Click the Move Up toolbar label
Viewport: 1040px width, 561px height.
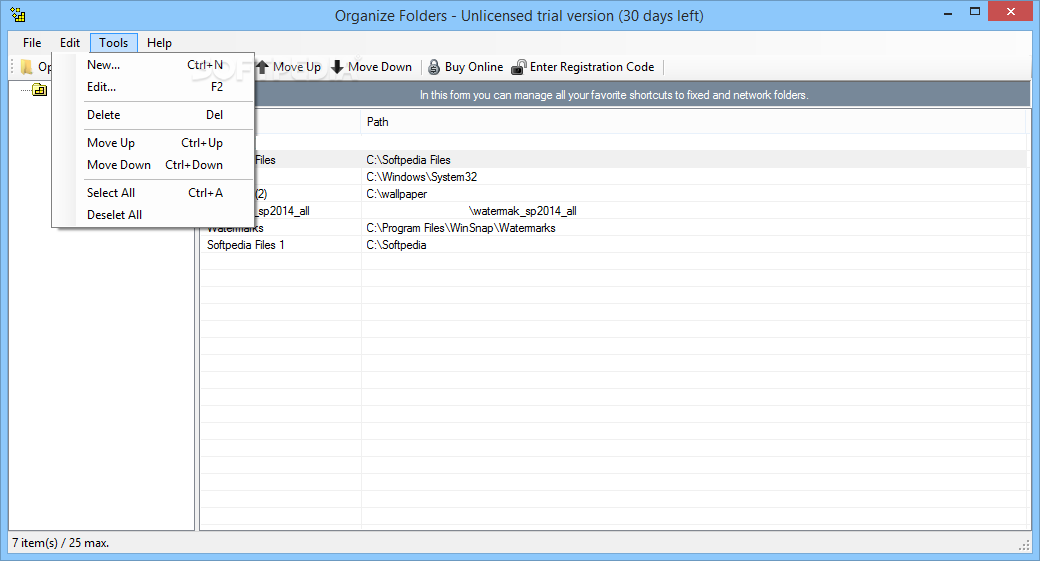coord(296,67)
